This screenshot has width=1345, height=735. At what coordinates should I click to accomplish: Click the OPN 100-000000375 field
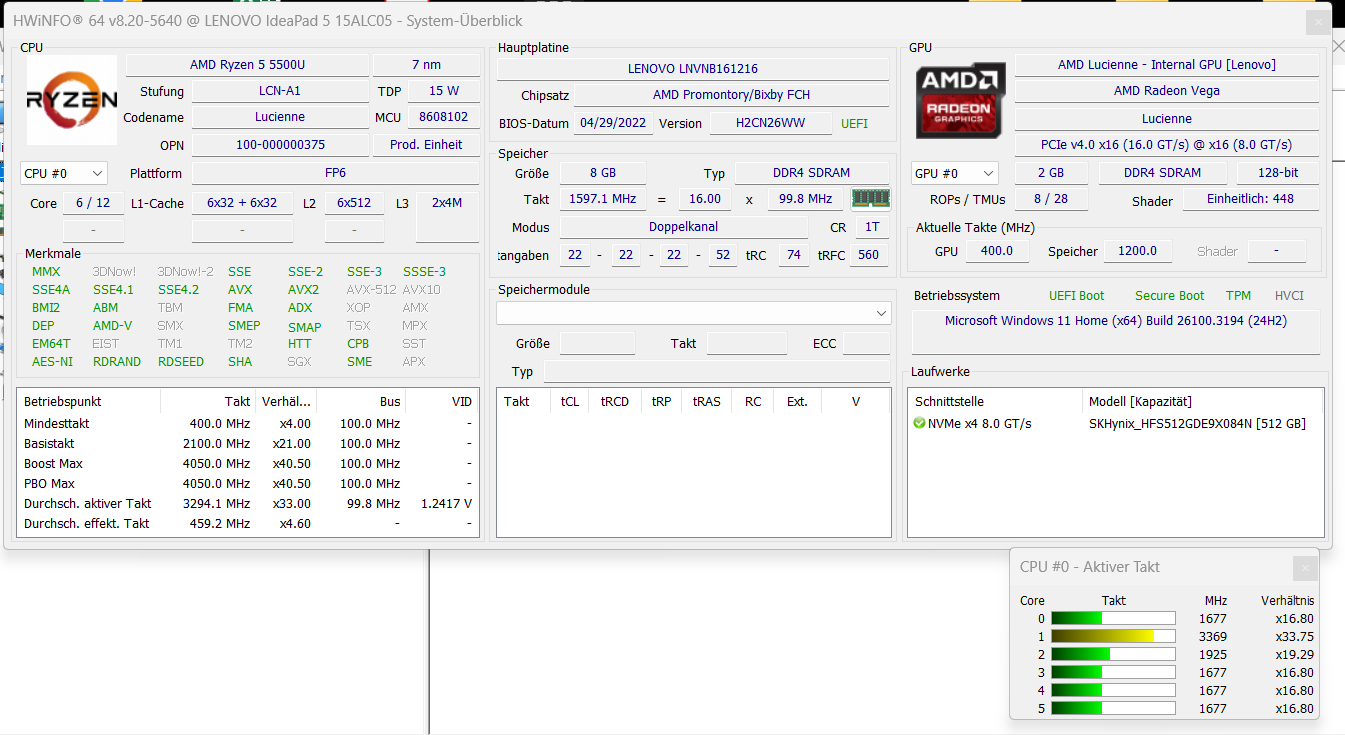tap(280, 145)
